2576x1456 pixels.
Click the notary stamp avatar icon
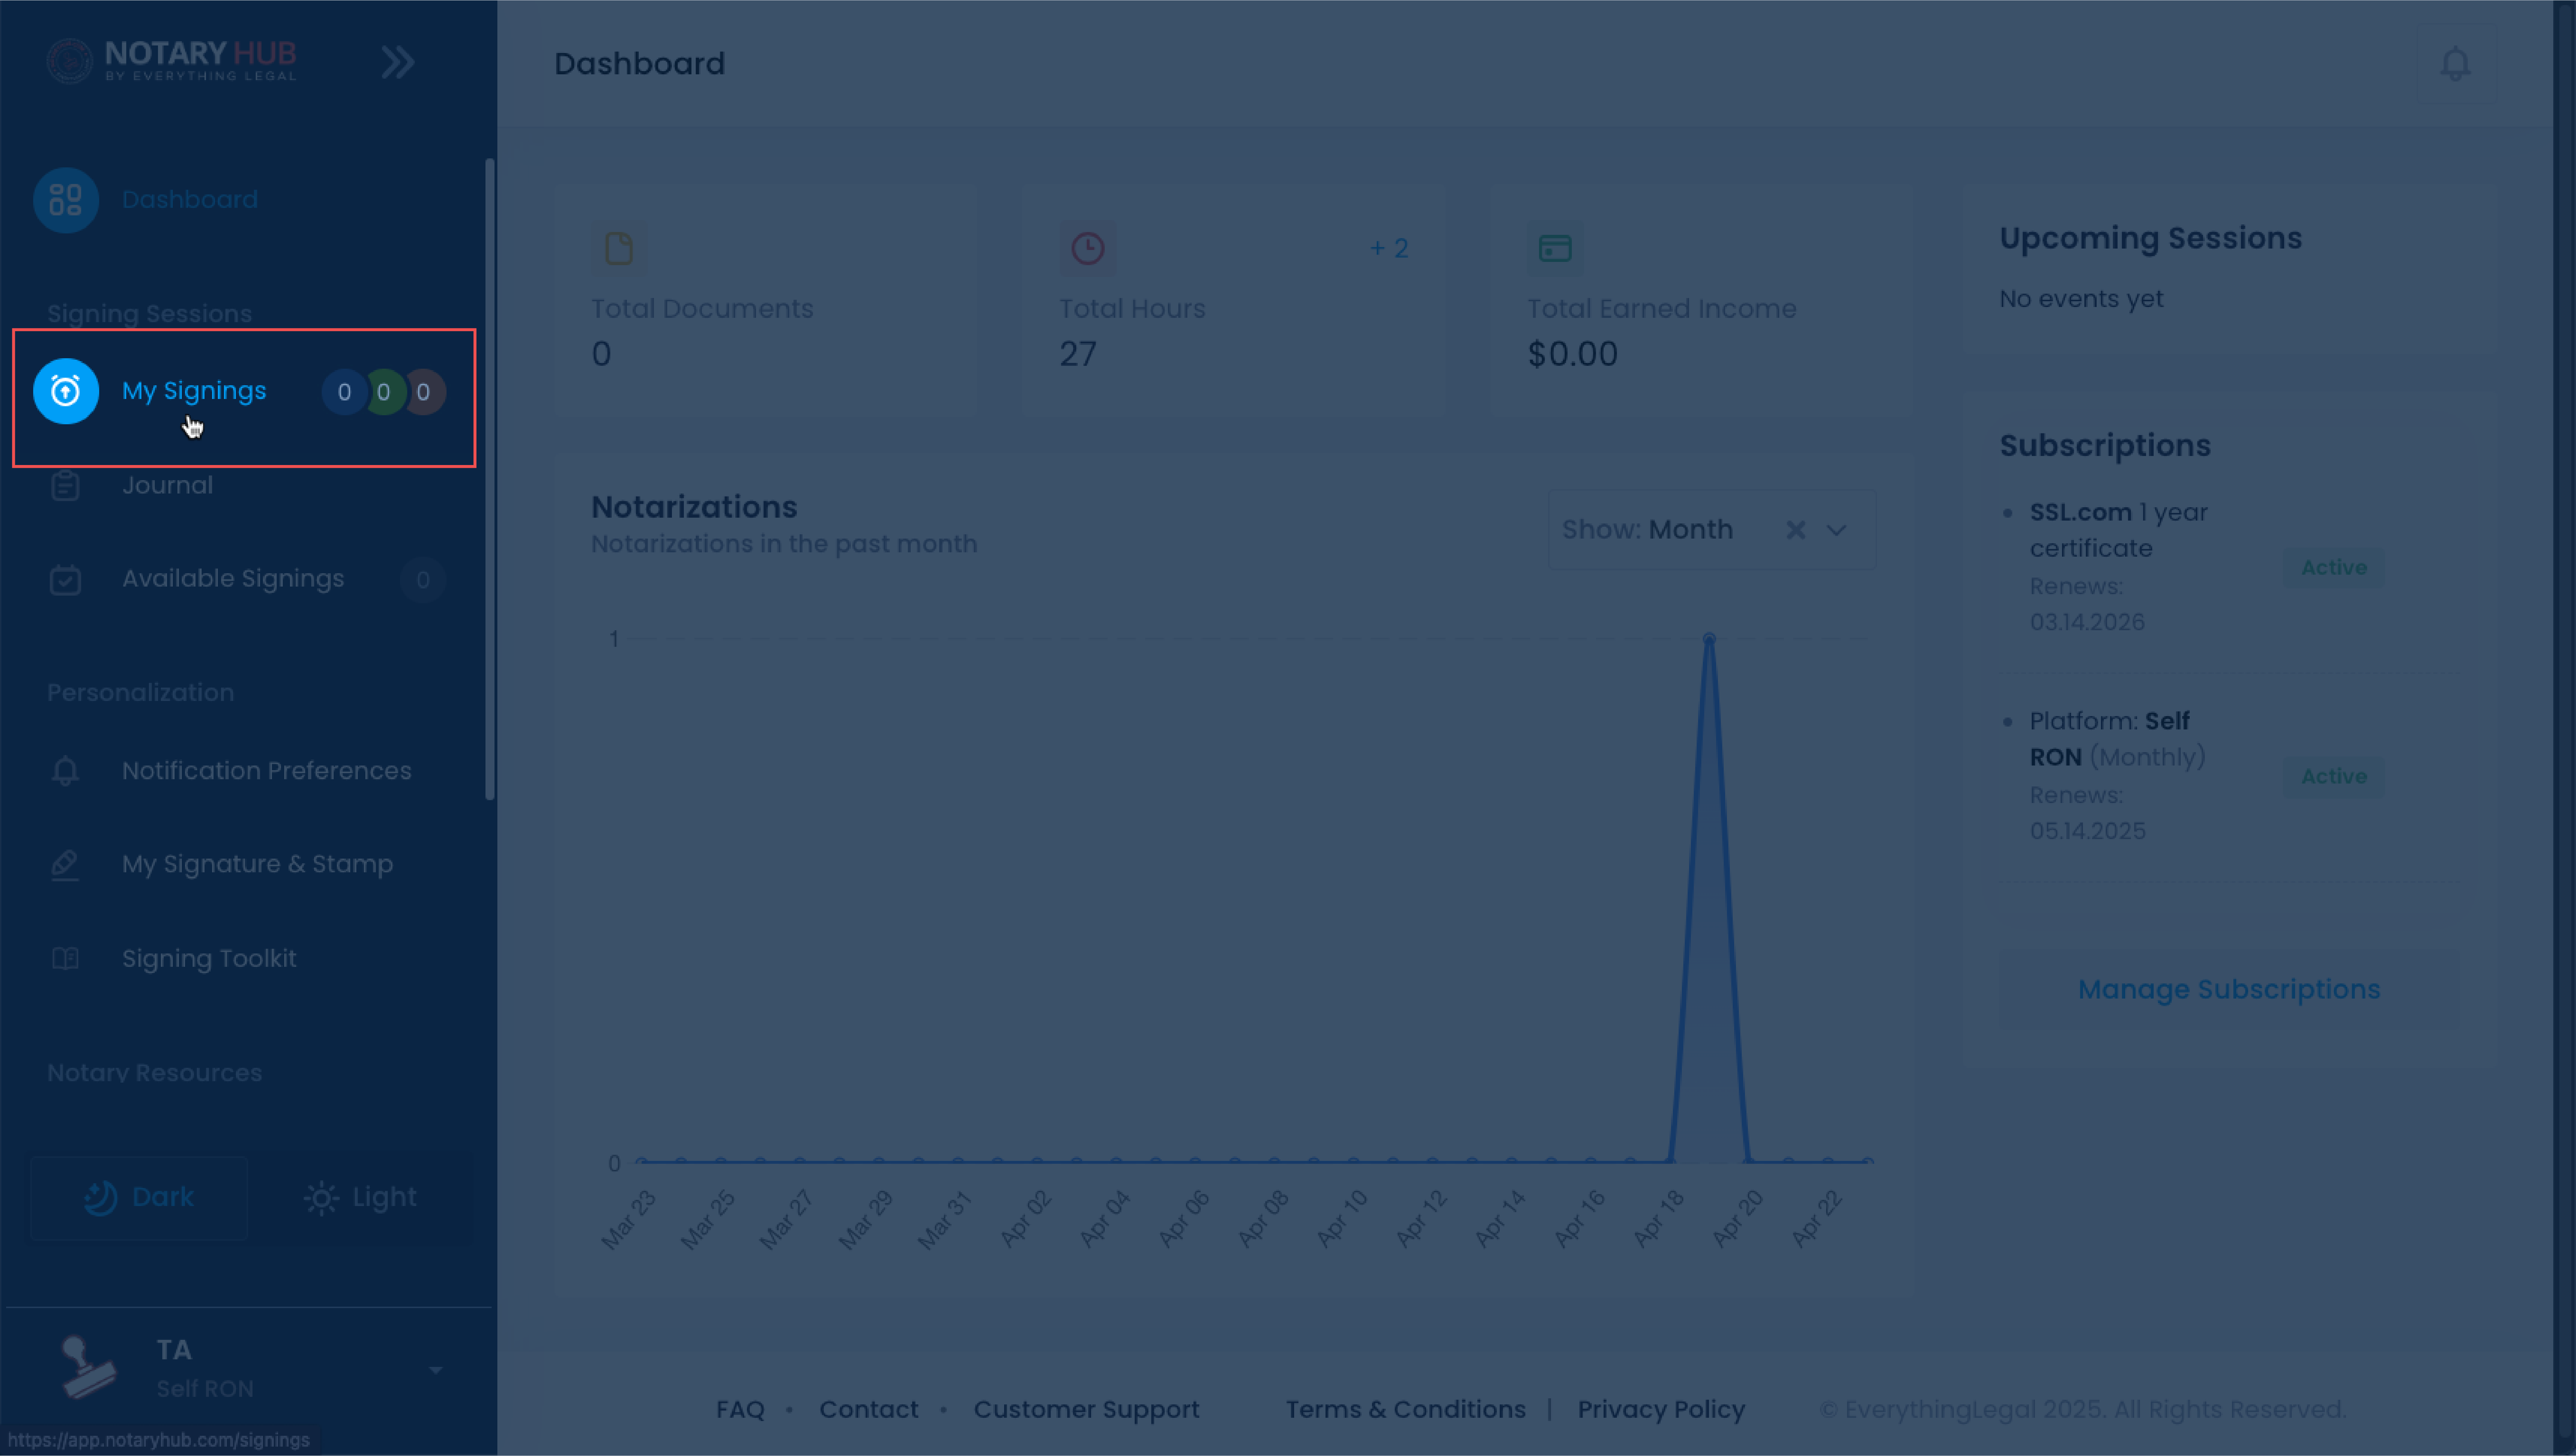[x=89, y=1367]
